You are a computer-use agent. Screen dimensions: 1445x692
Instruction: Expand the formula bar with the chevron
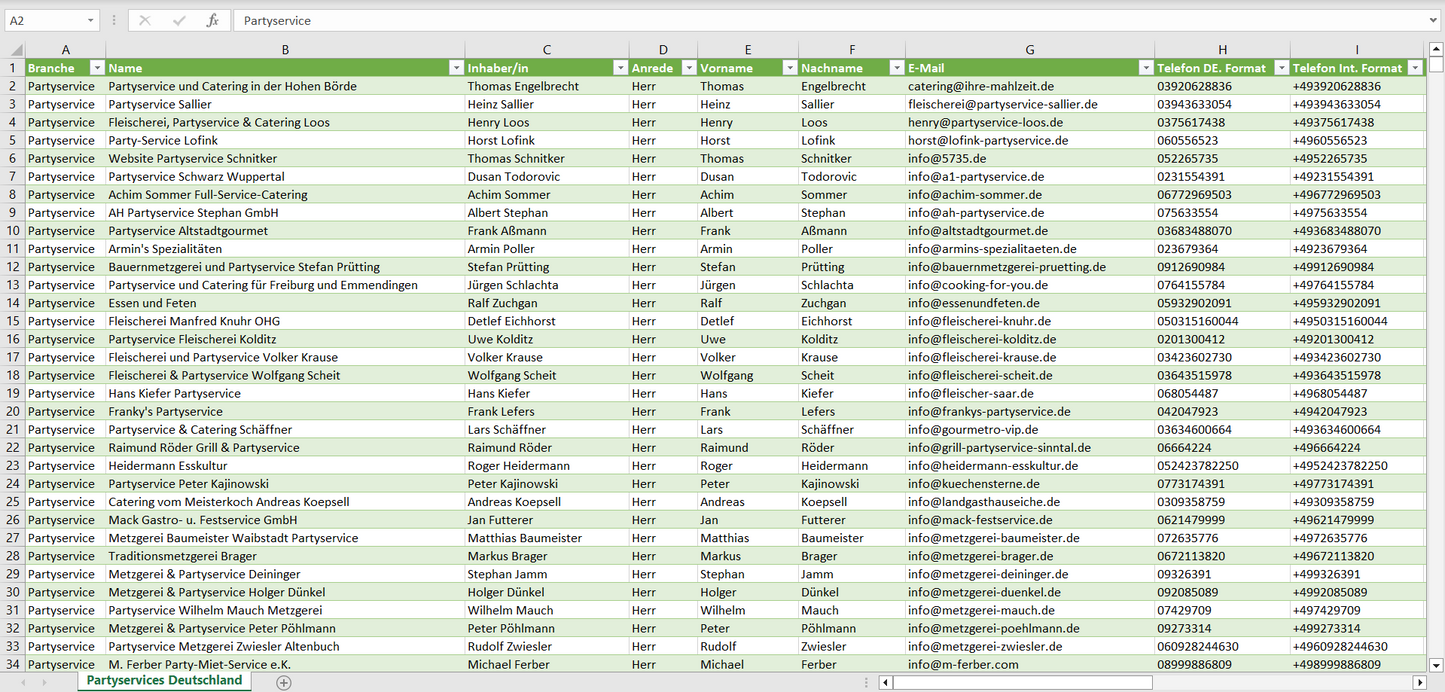1434,20
